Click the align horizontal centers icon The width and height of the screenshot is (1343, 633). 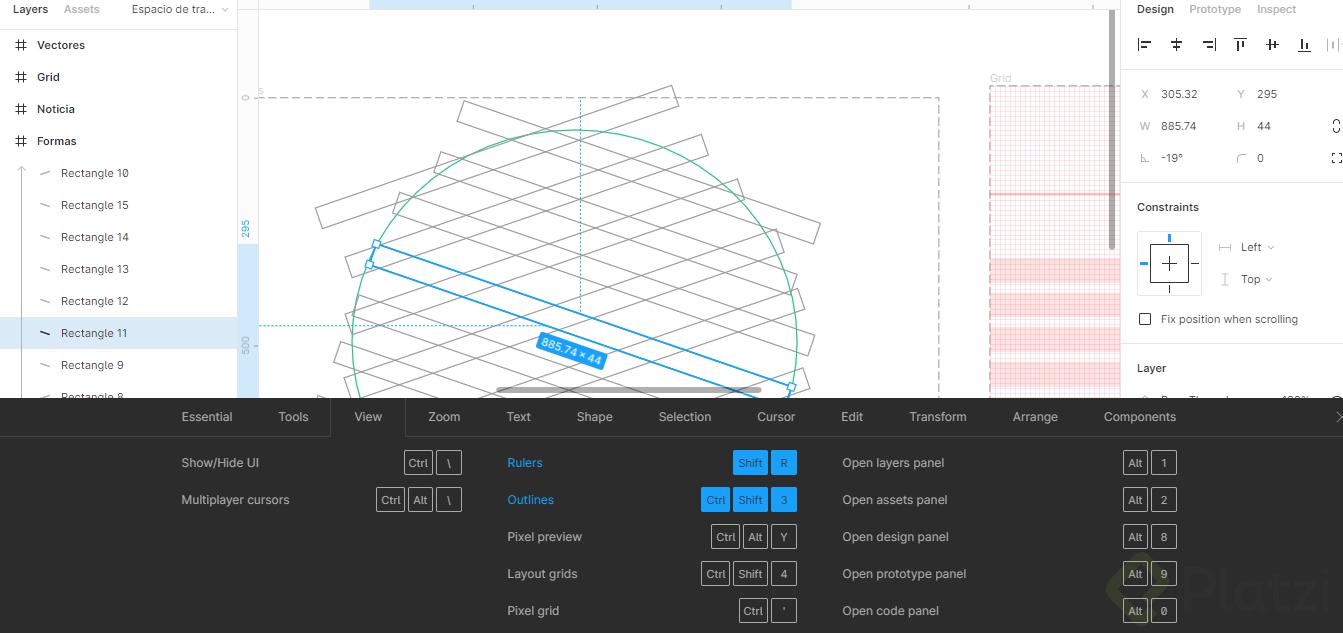click(1177, 45)
